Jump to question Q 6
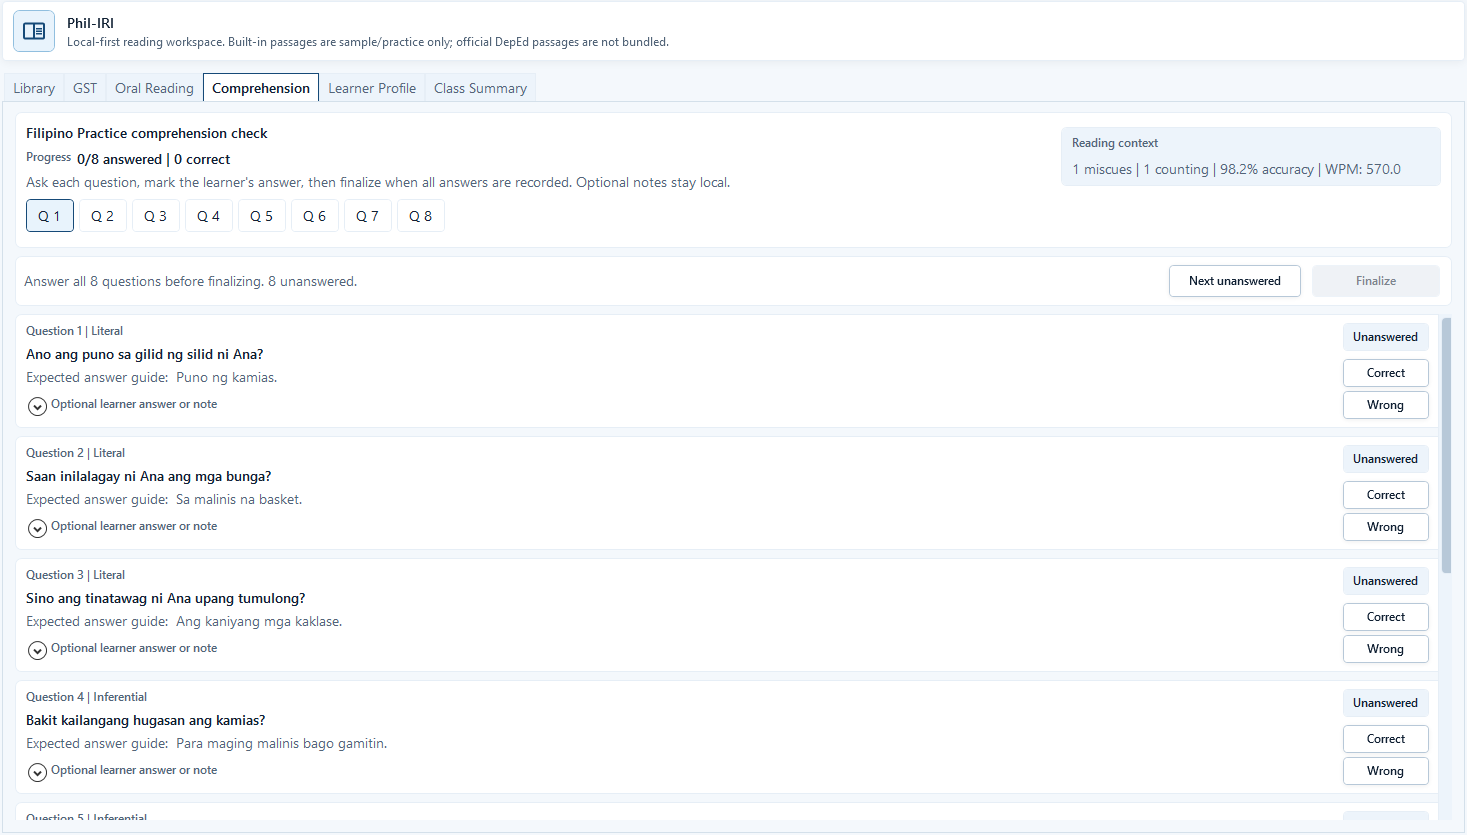This screenshot has width=1467, height=835. (x=315, y=216)
